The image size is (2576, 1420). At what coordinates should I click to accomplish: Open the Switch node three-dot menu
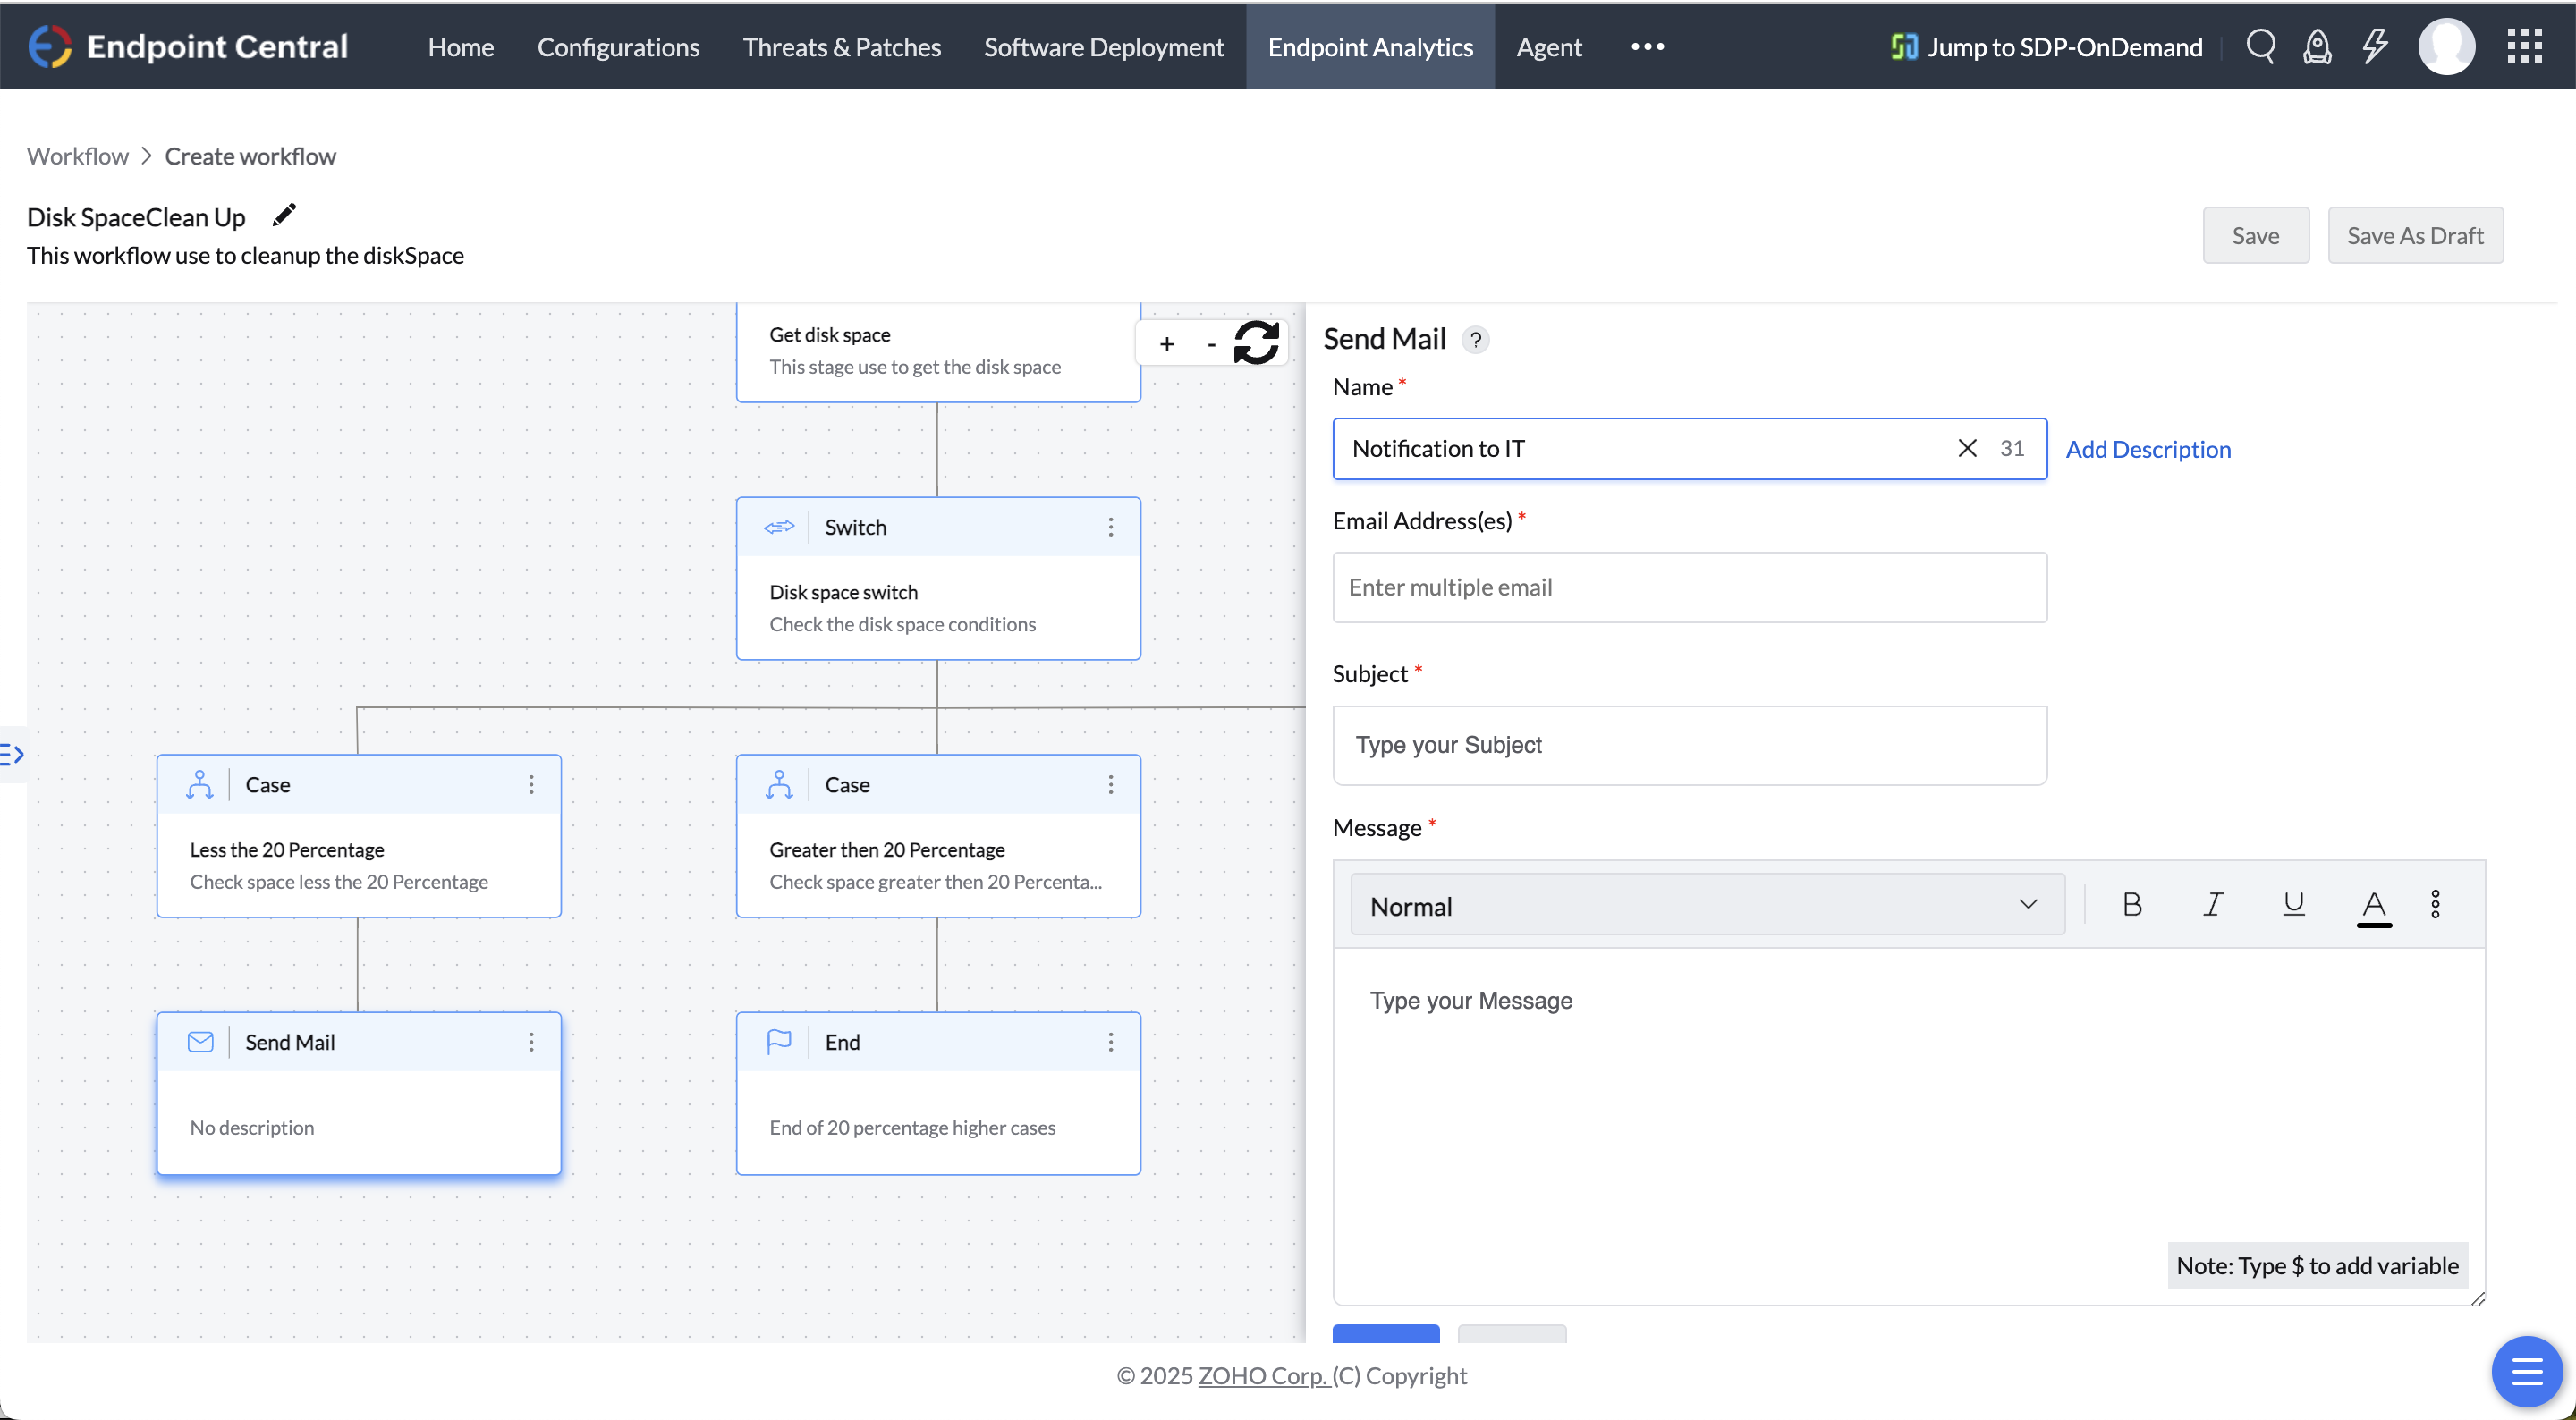tap(1110, 527)
